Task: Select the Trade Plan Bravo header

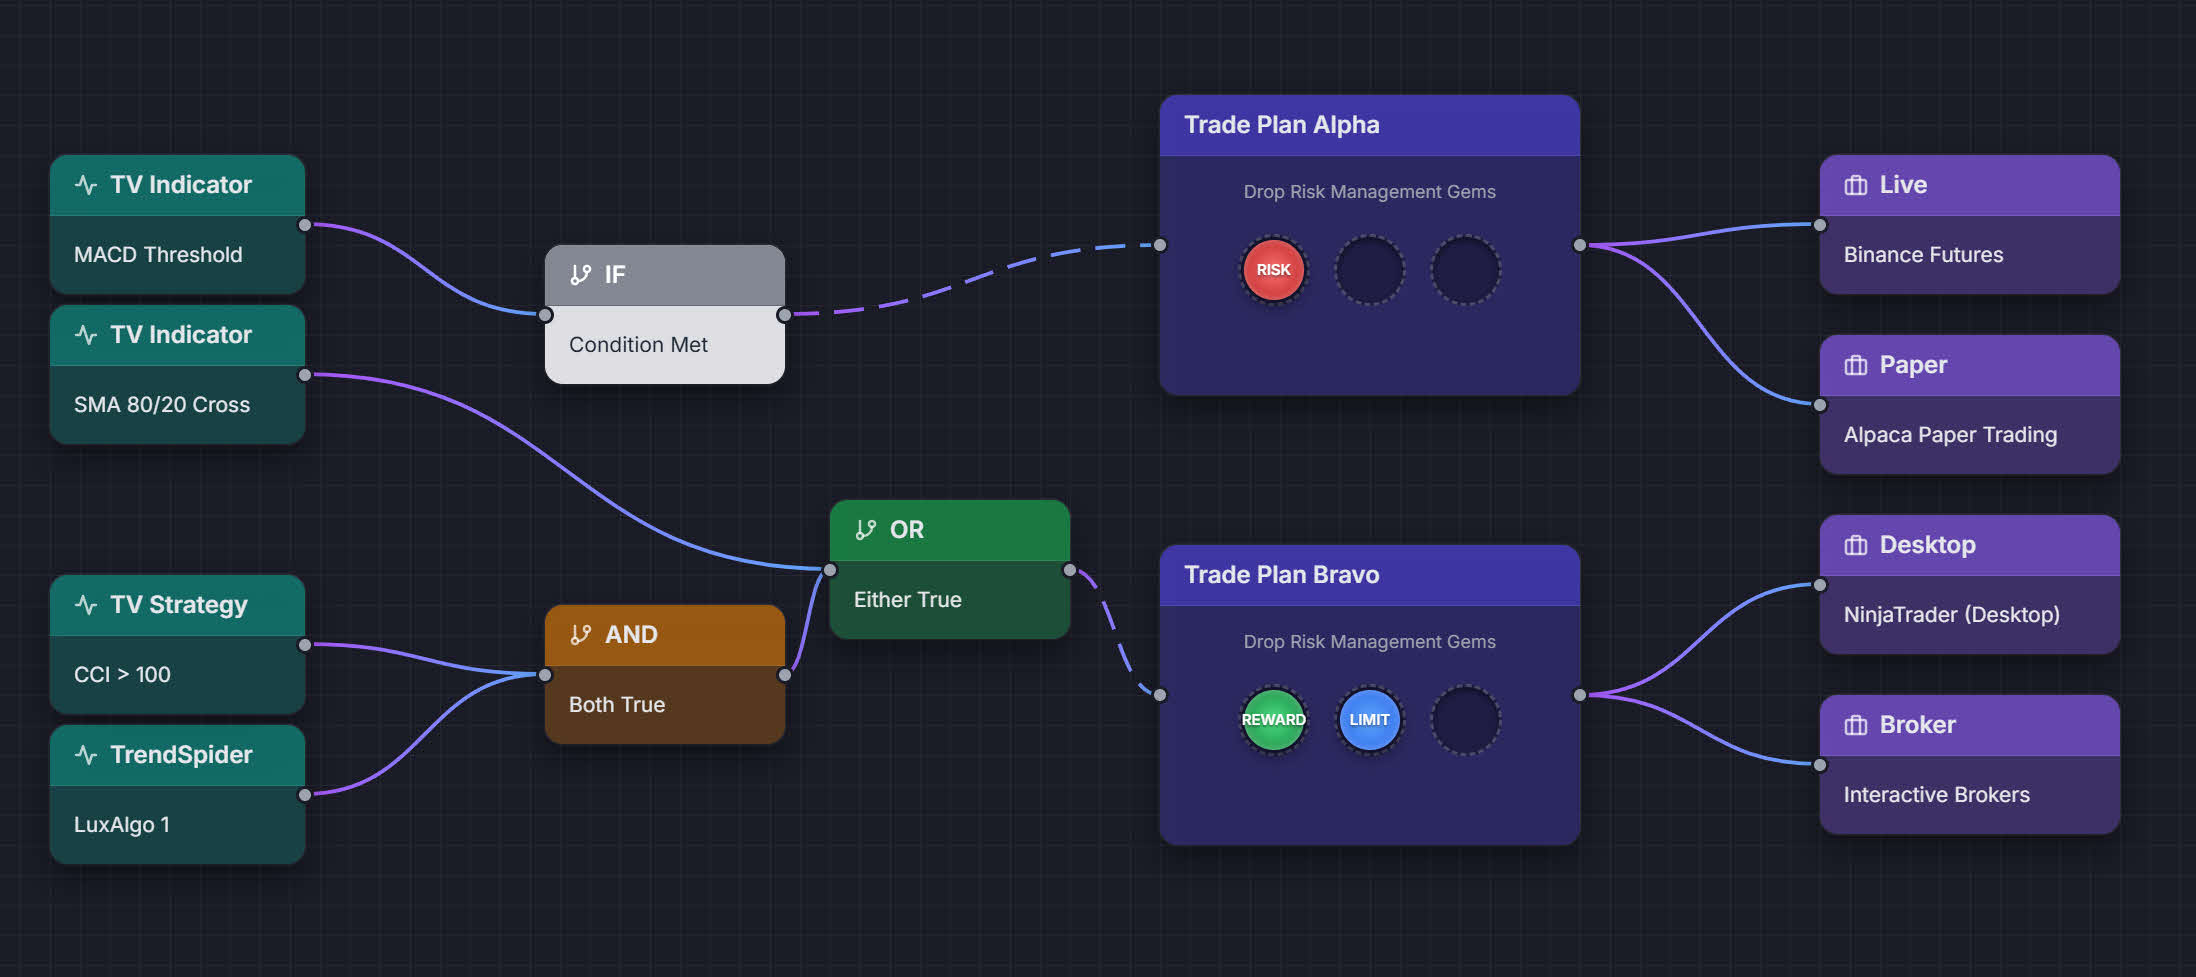Action: 1369,575
